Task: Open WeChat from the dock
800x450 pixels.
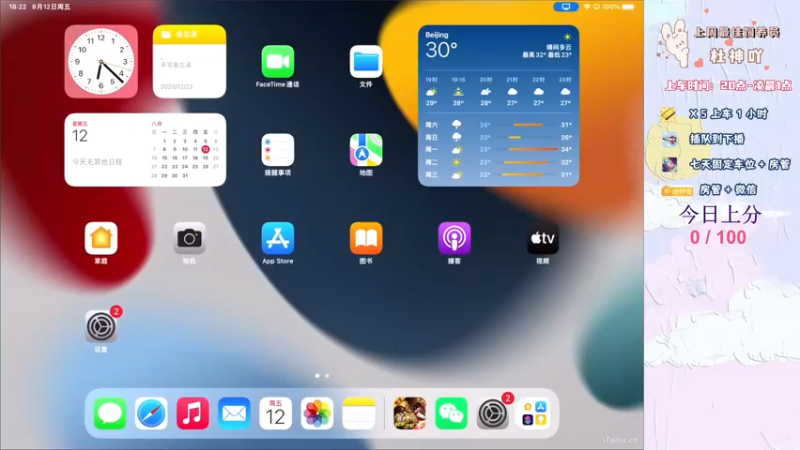Action: coord(451,413)
